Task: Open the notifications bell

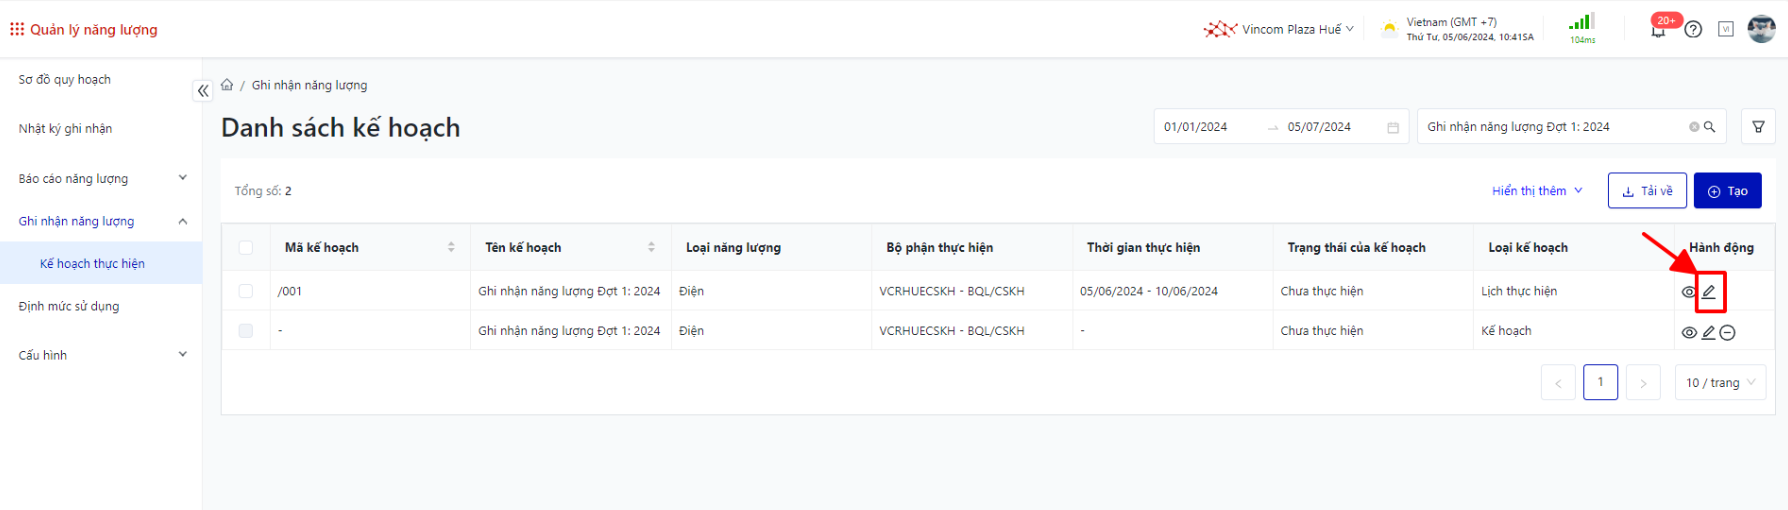Action: click(1658, 30)
